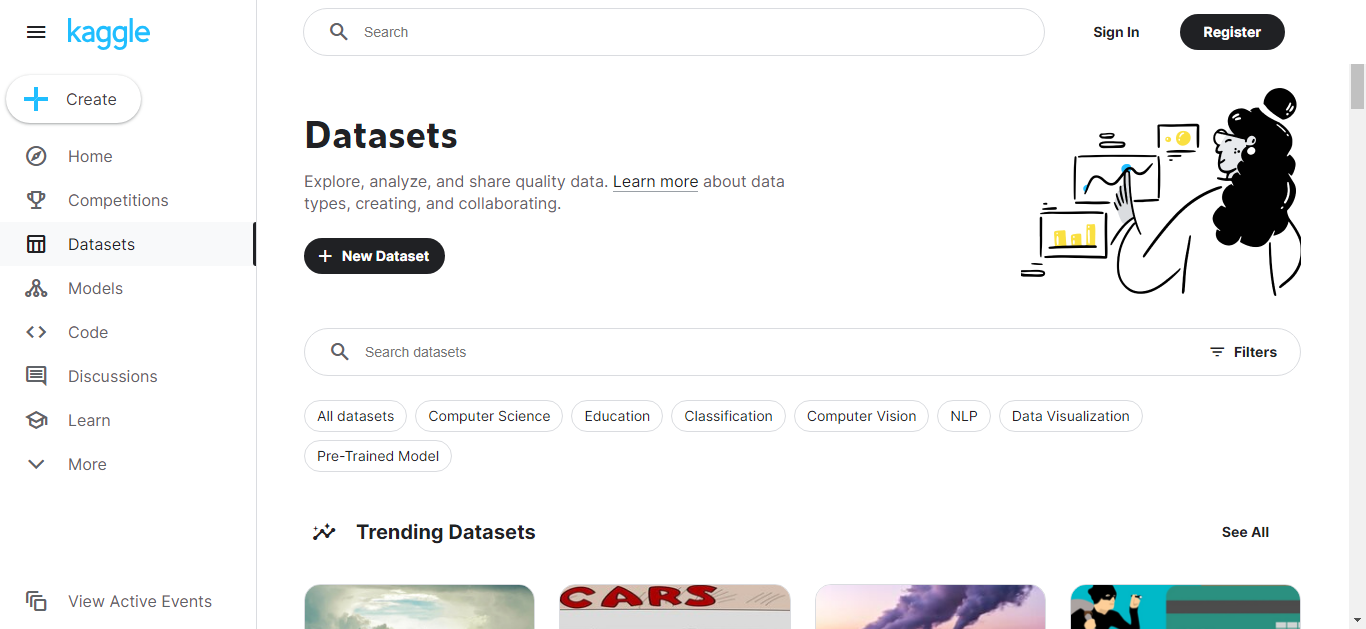Screen dimensions: 1366x629
Task: Open the Filters panel
Action: [1243, 352]
